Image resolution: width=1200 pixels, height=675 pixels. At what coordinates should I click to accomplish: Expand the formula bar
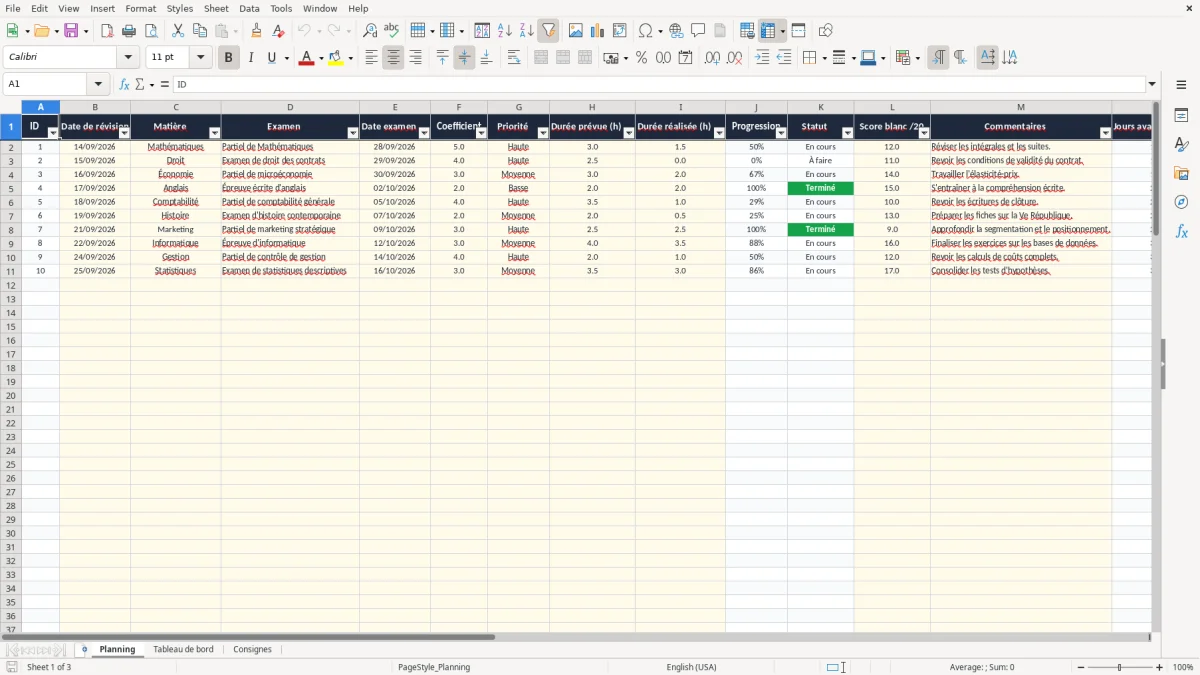click(x=1152, y=84)
